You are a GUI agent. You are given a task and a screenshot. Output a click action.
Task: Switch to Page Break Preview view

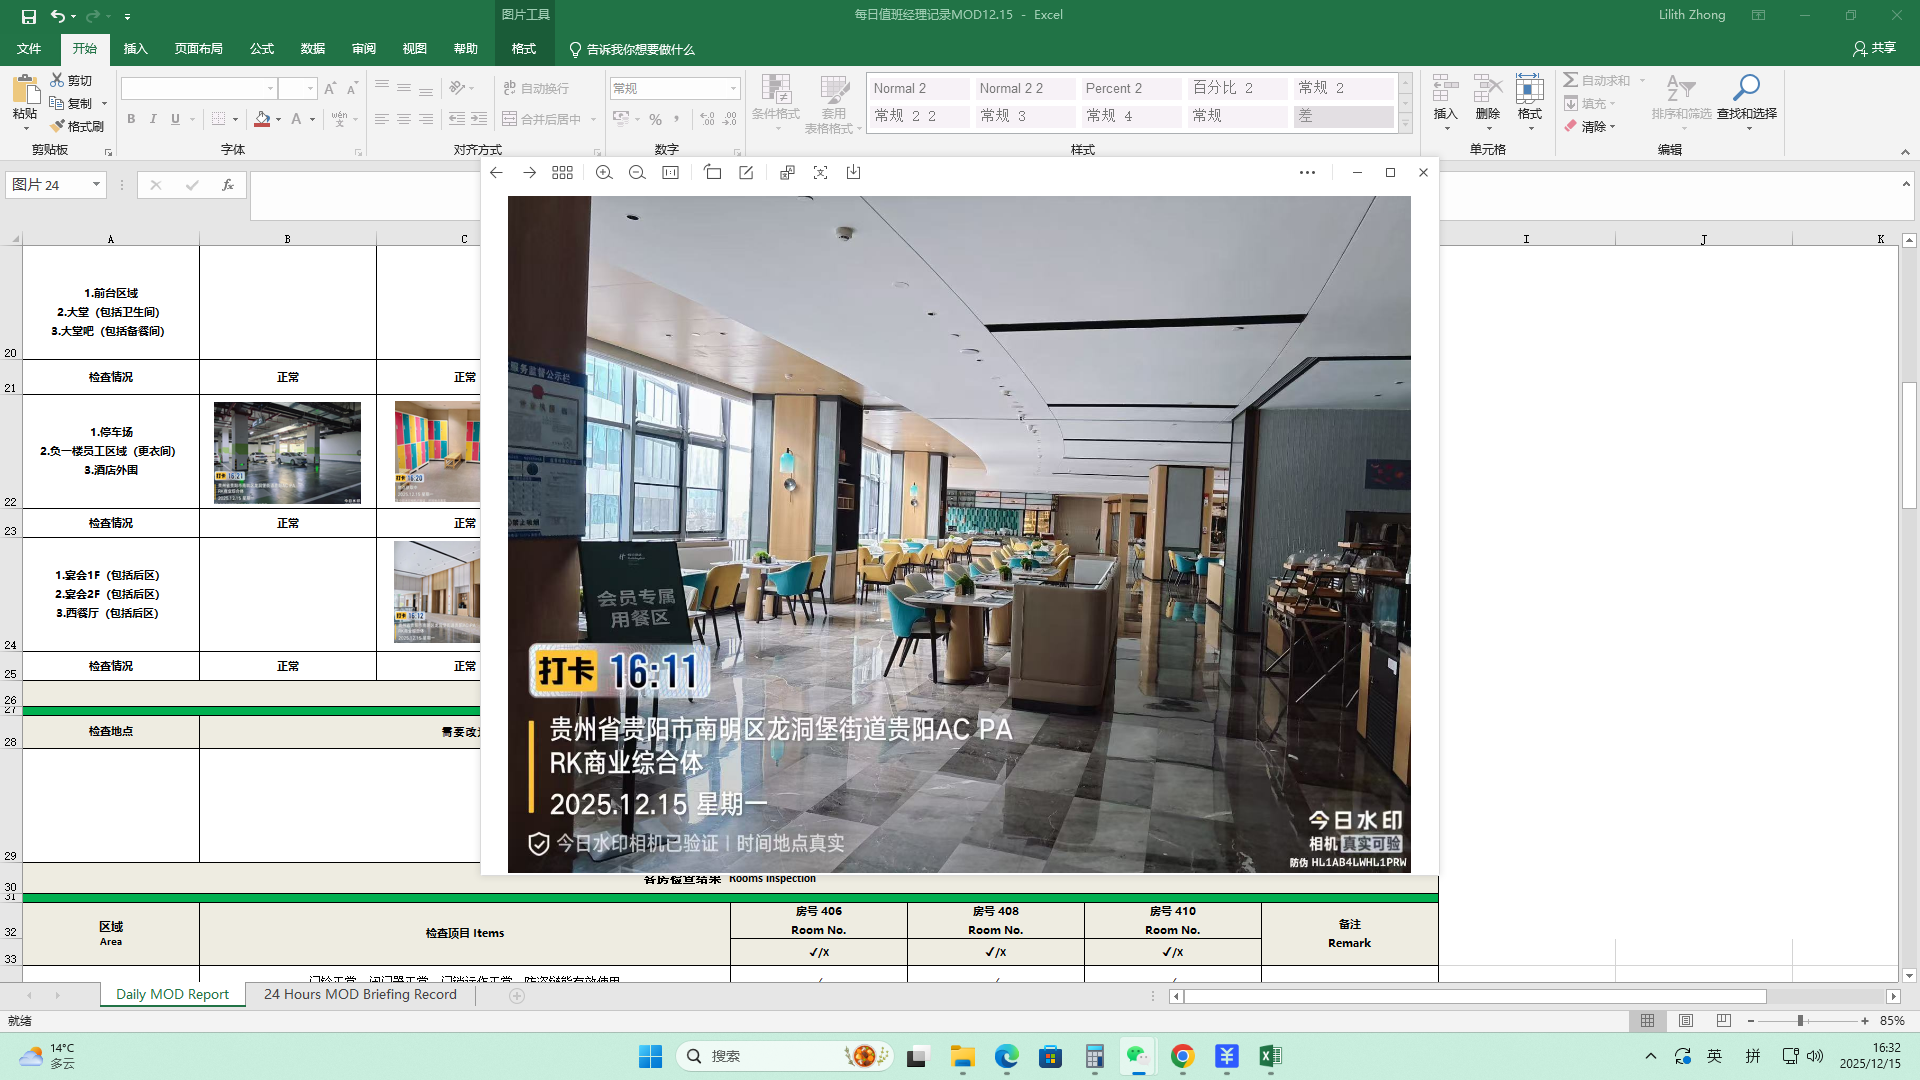(1723, 1021)
